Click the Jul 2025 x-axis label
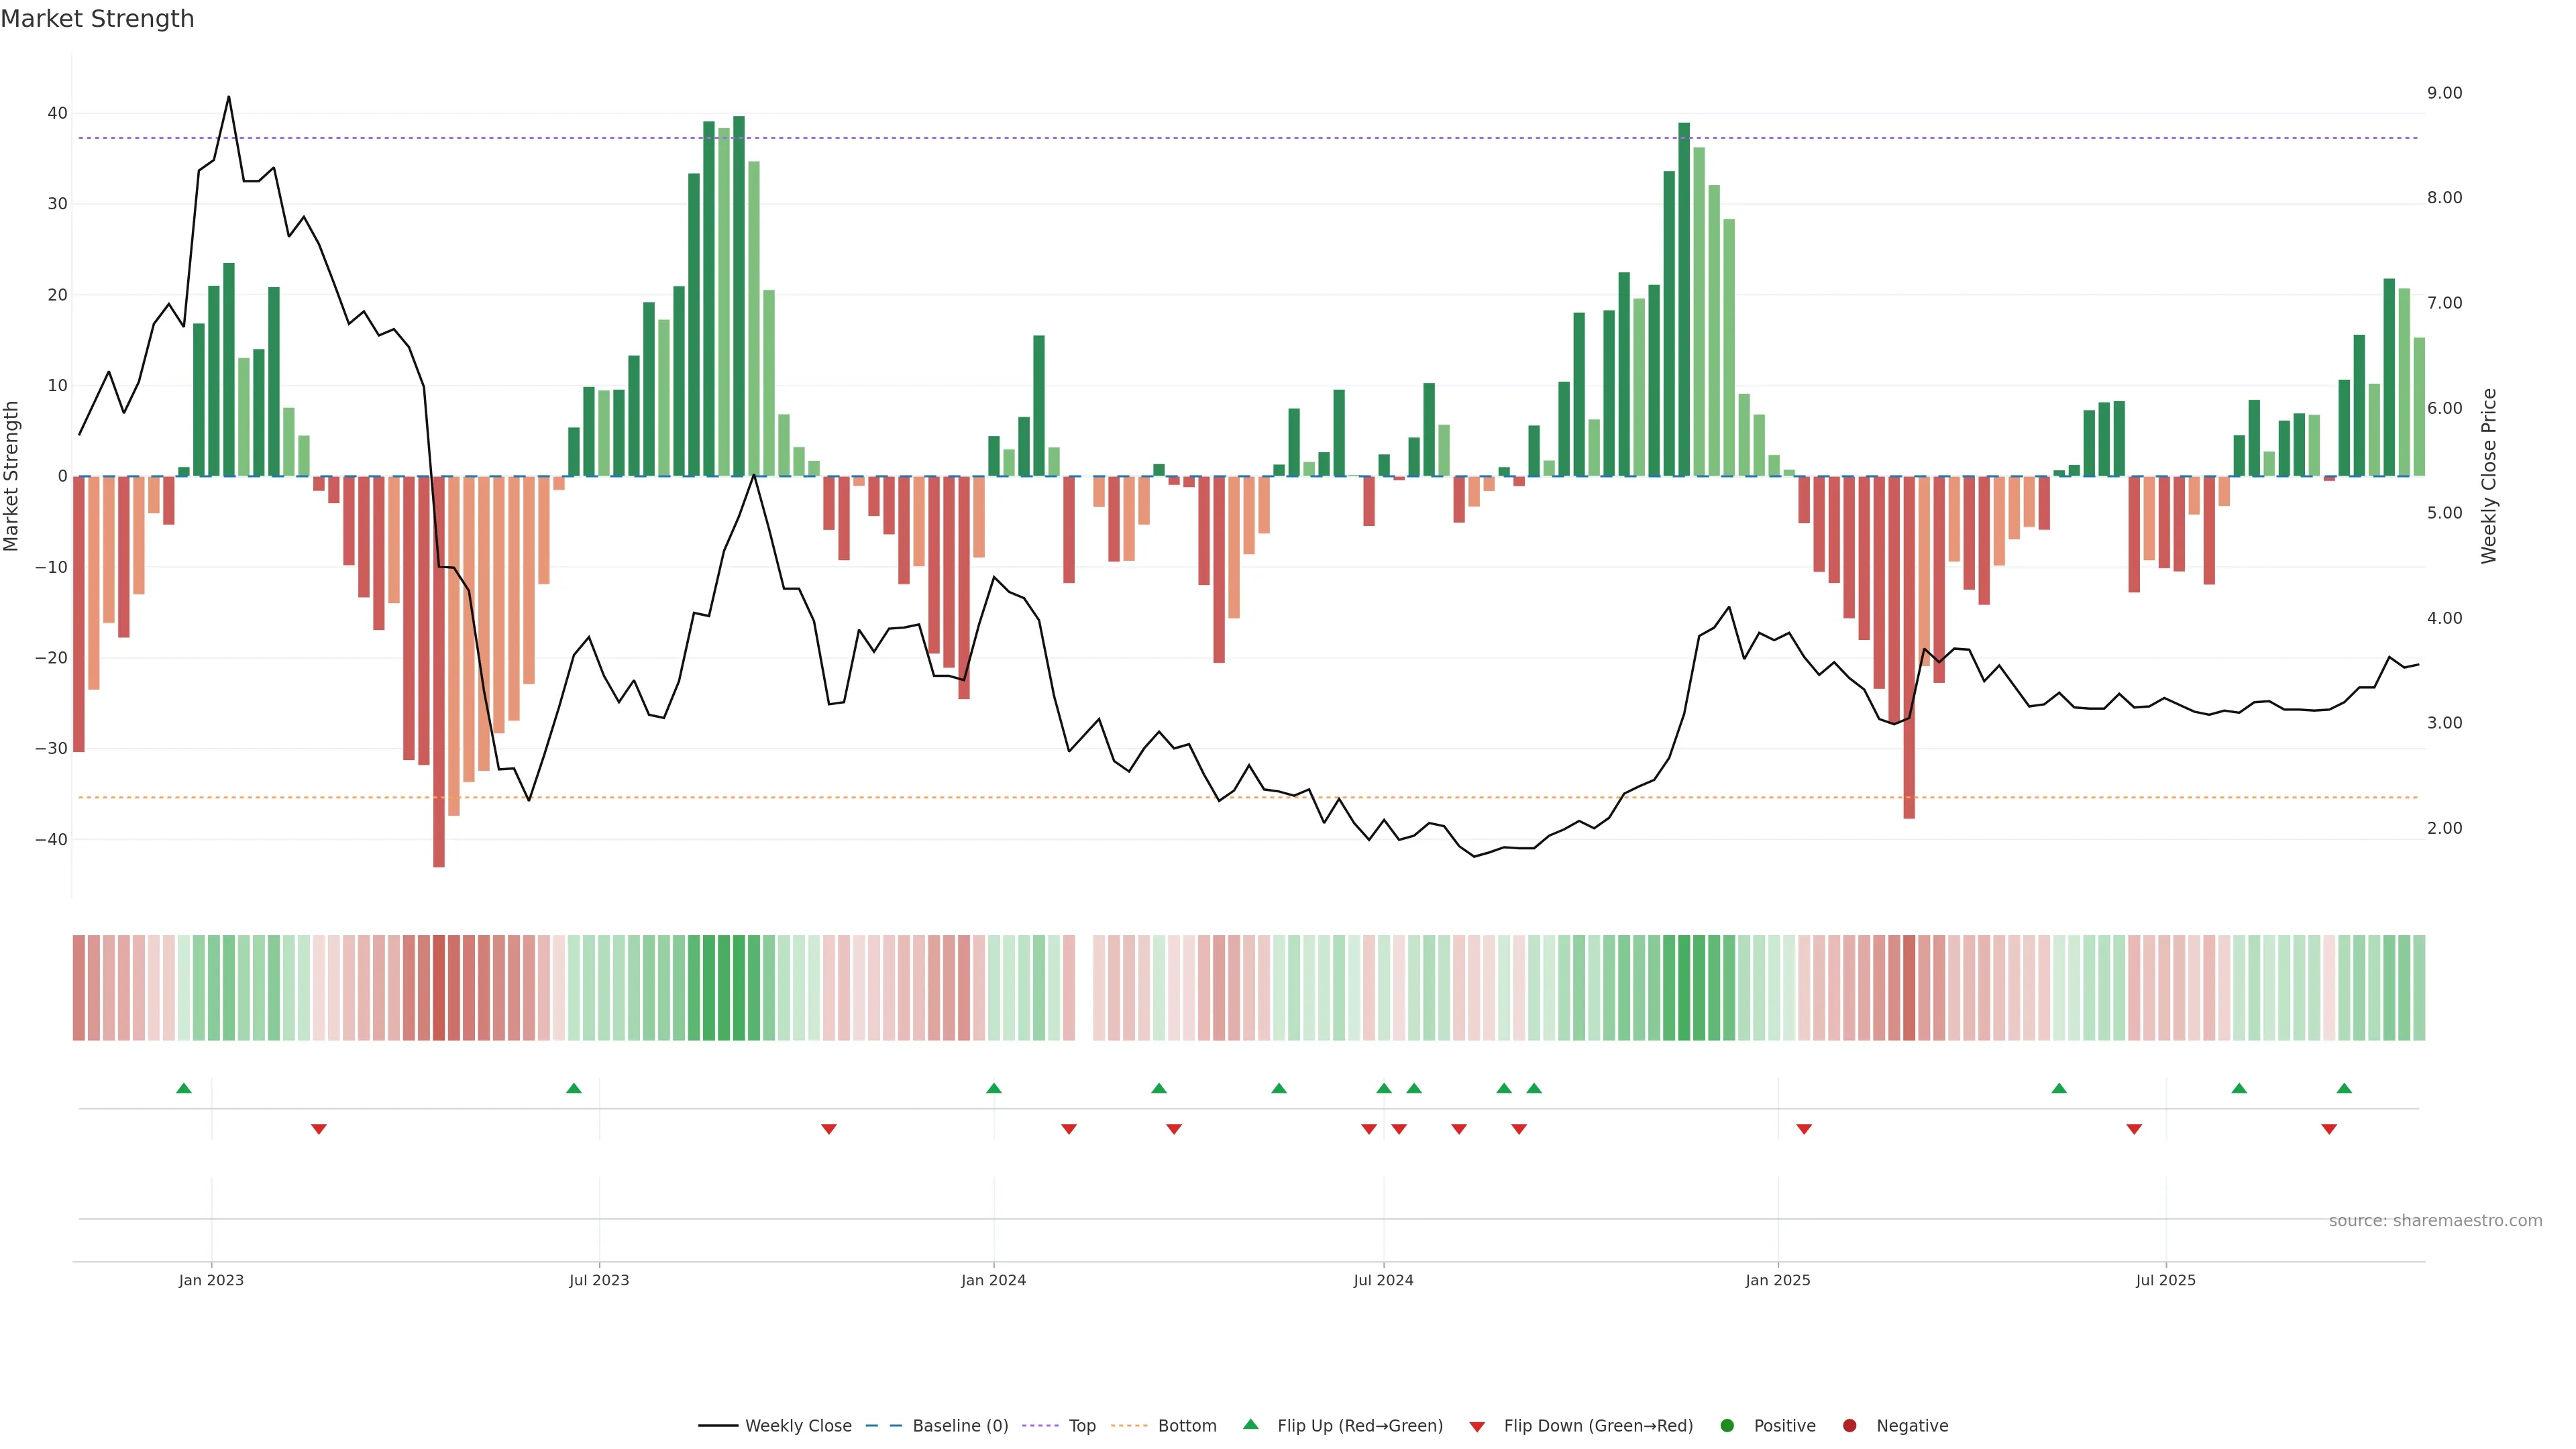This screenshot has width=2576, height=1449. click(x=2165, y=1280)
